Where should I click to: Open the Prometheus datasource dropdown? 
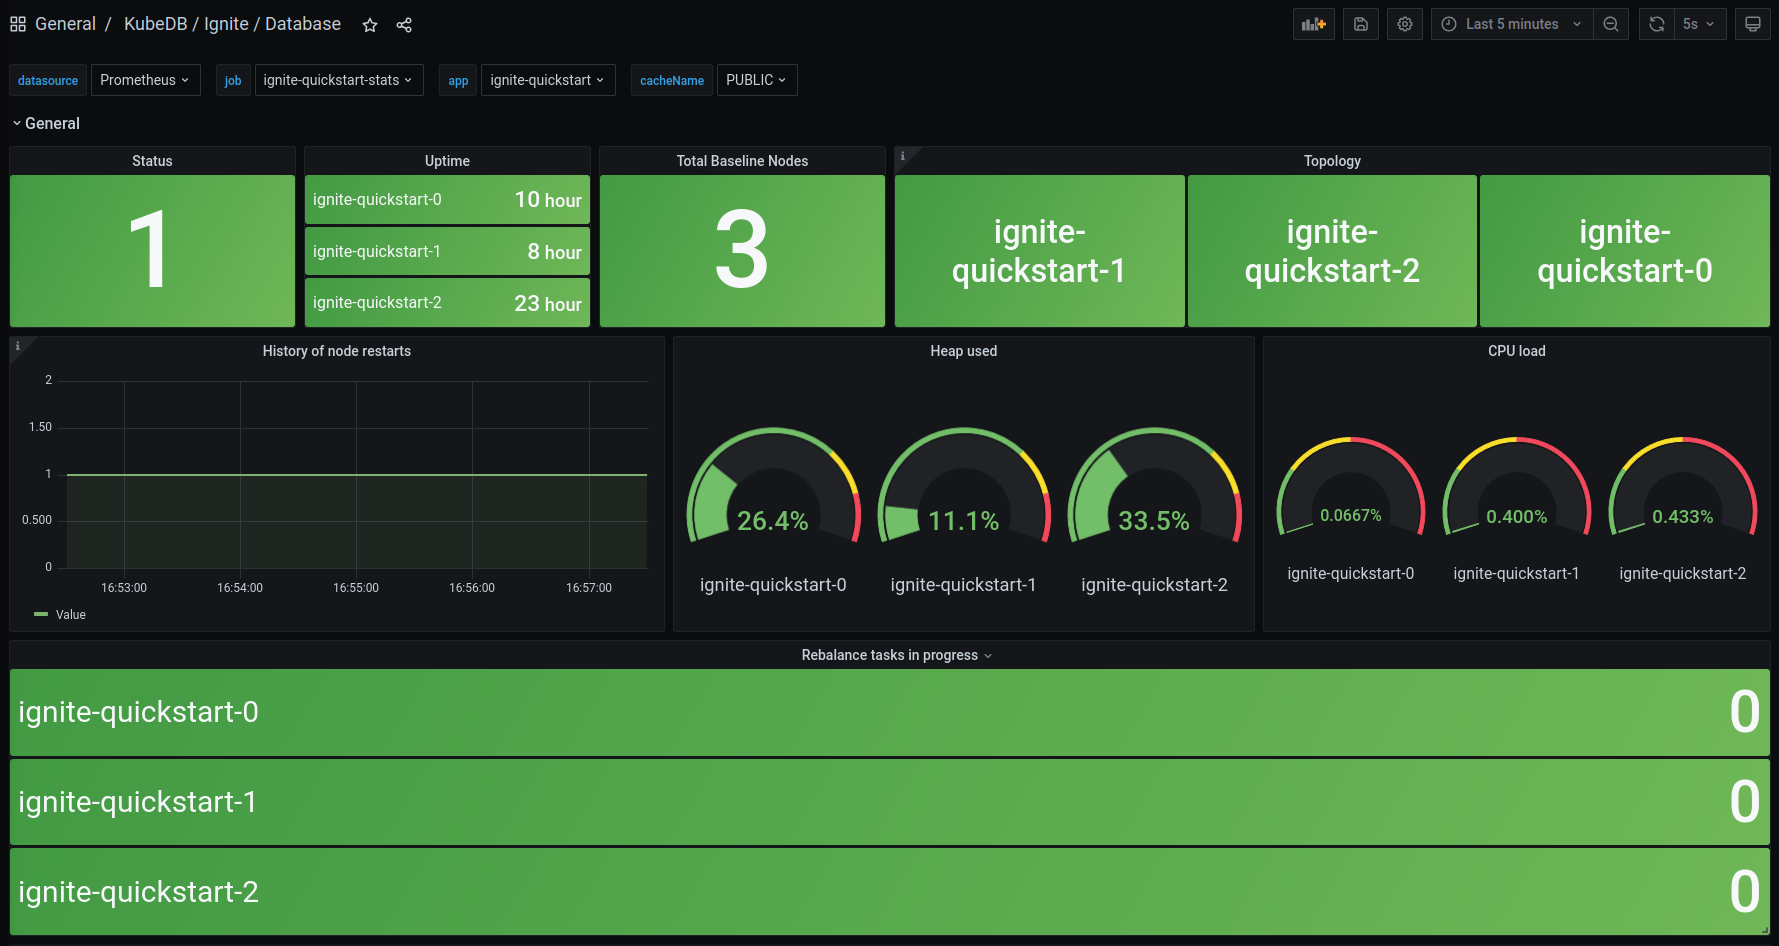point(145,80)
